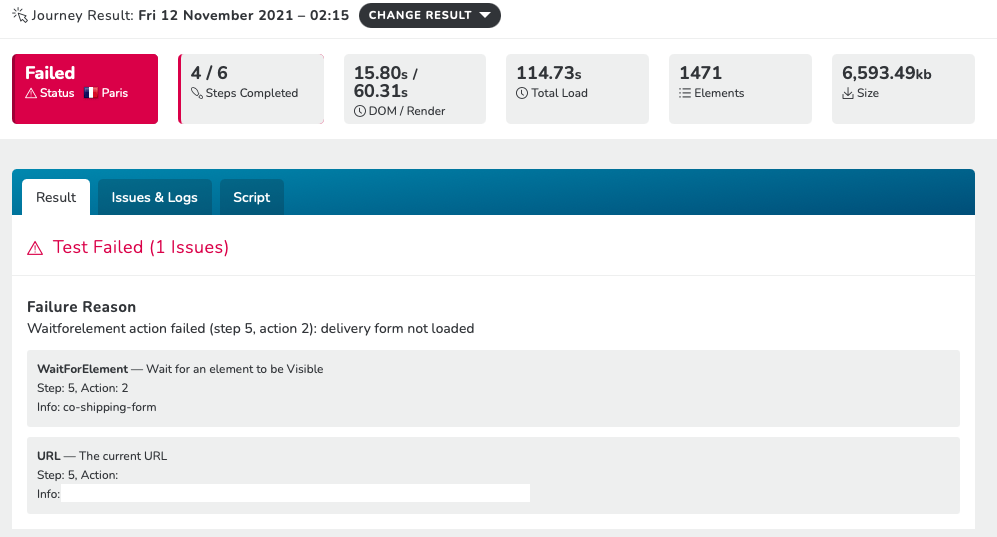Click the warning triangle in Failed status card
This screenshot has width=997, height=537.
coord(31,93)
